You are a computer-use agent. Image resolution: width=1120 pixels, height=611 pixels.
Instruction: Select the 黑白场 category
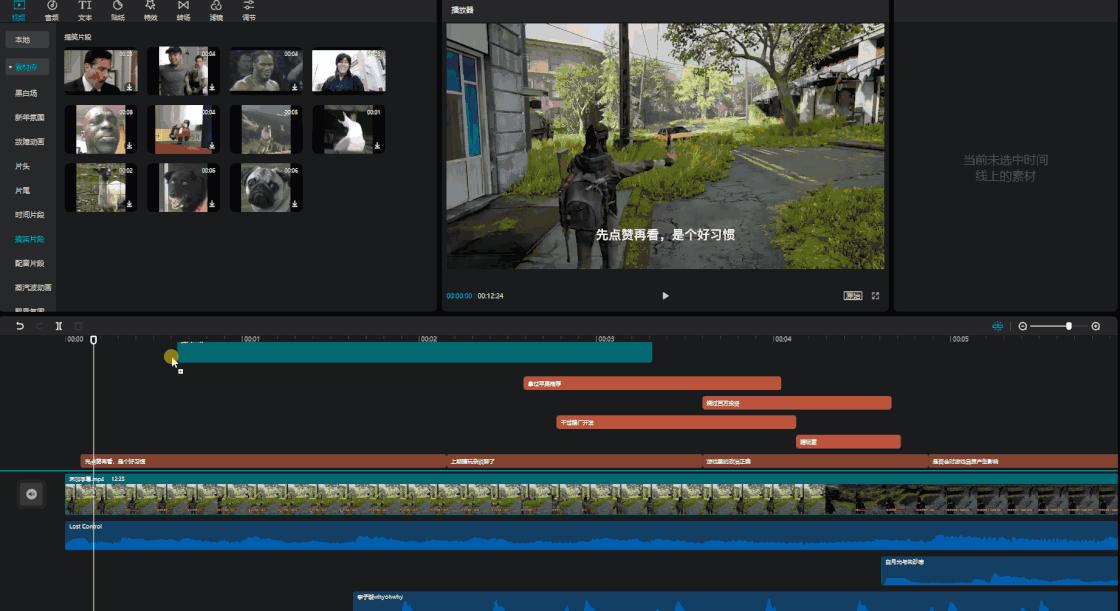click(x=26, y=93)
